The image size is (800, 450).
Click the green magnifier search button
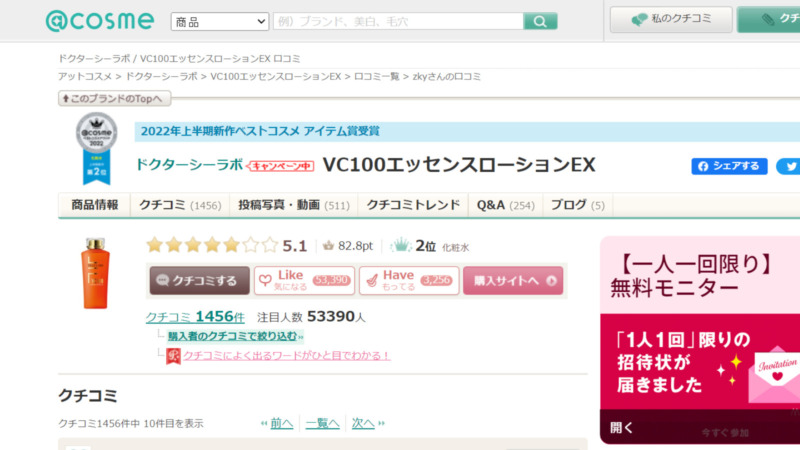click(540, 21)
